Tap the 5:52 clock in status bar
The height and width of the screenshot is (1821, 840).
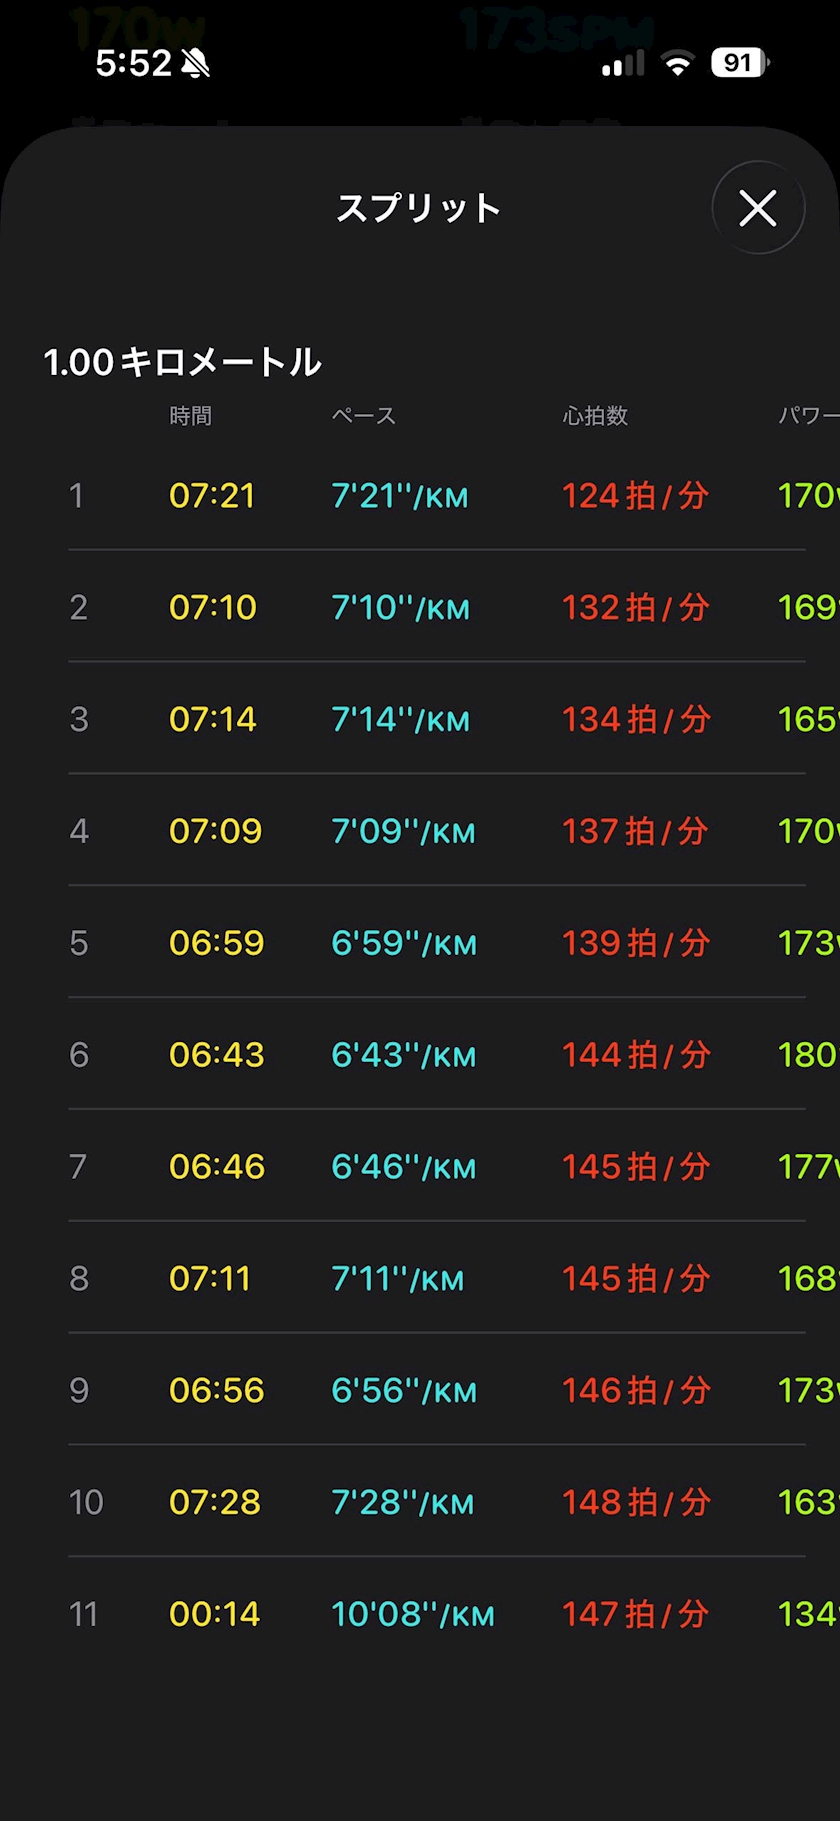point(133,64)
